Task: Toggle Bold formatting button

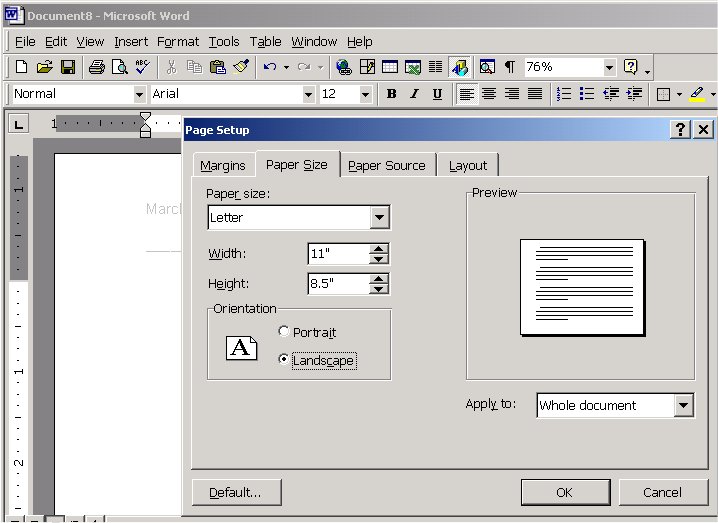Action: (x=391, y=94)
